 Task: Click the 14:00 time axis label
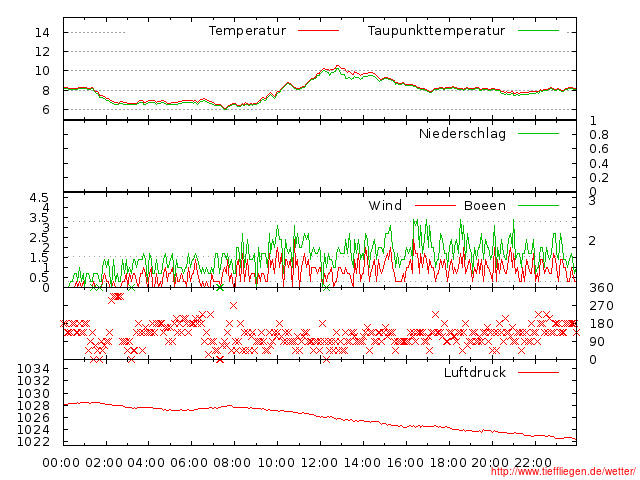[x=362, y=463]
